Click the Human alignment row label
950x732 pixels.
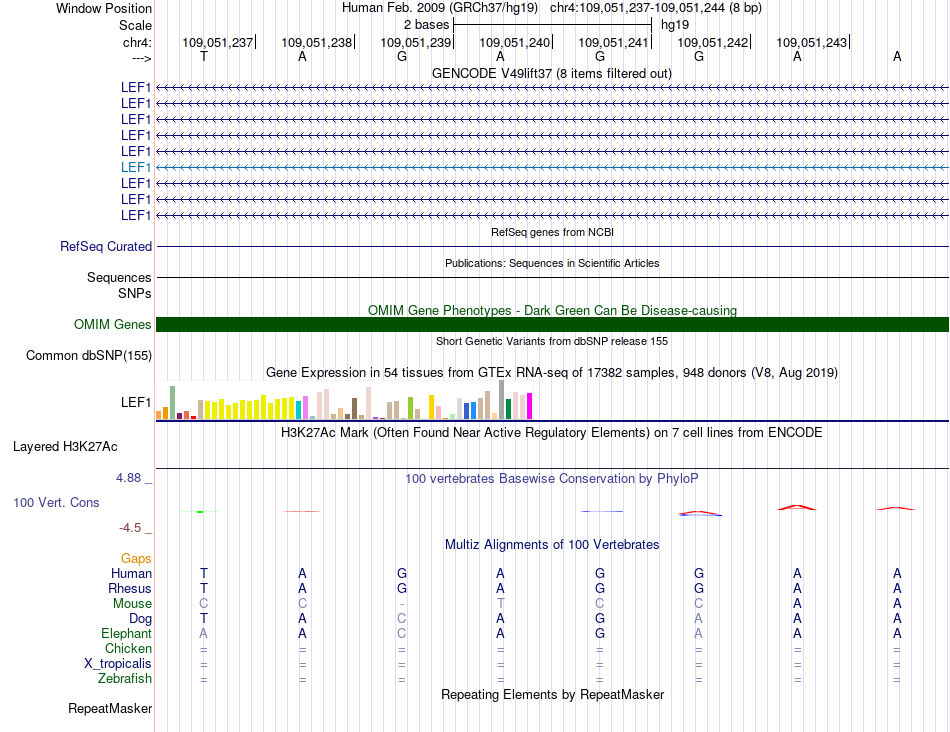pos(131,573)
